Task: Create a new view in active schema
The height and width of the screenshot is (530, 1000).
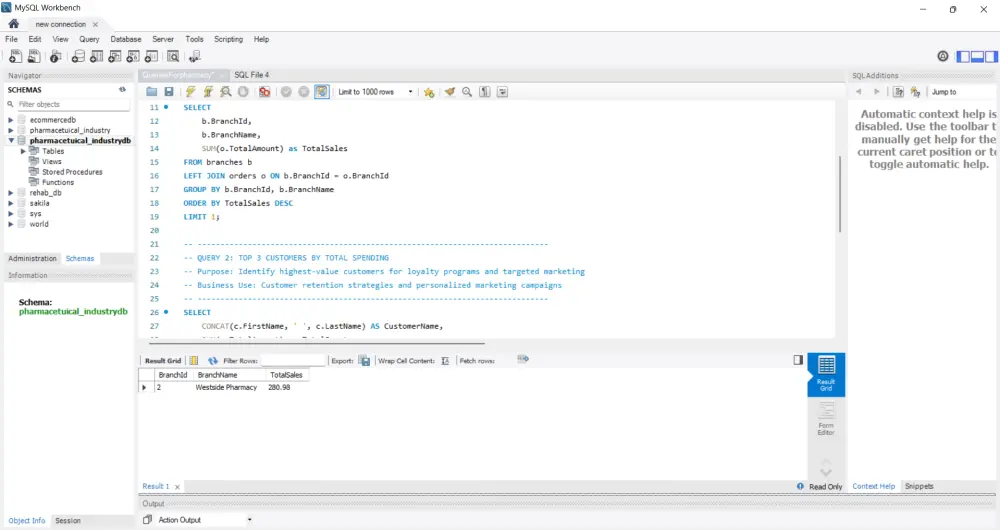Action: point(115,57)
